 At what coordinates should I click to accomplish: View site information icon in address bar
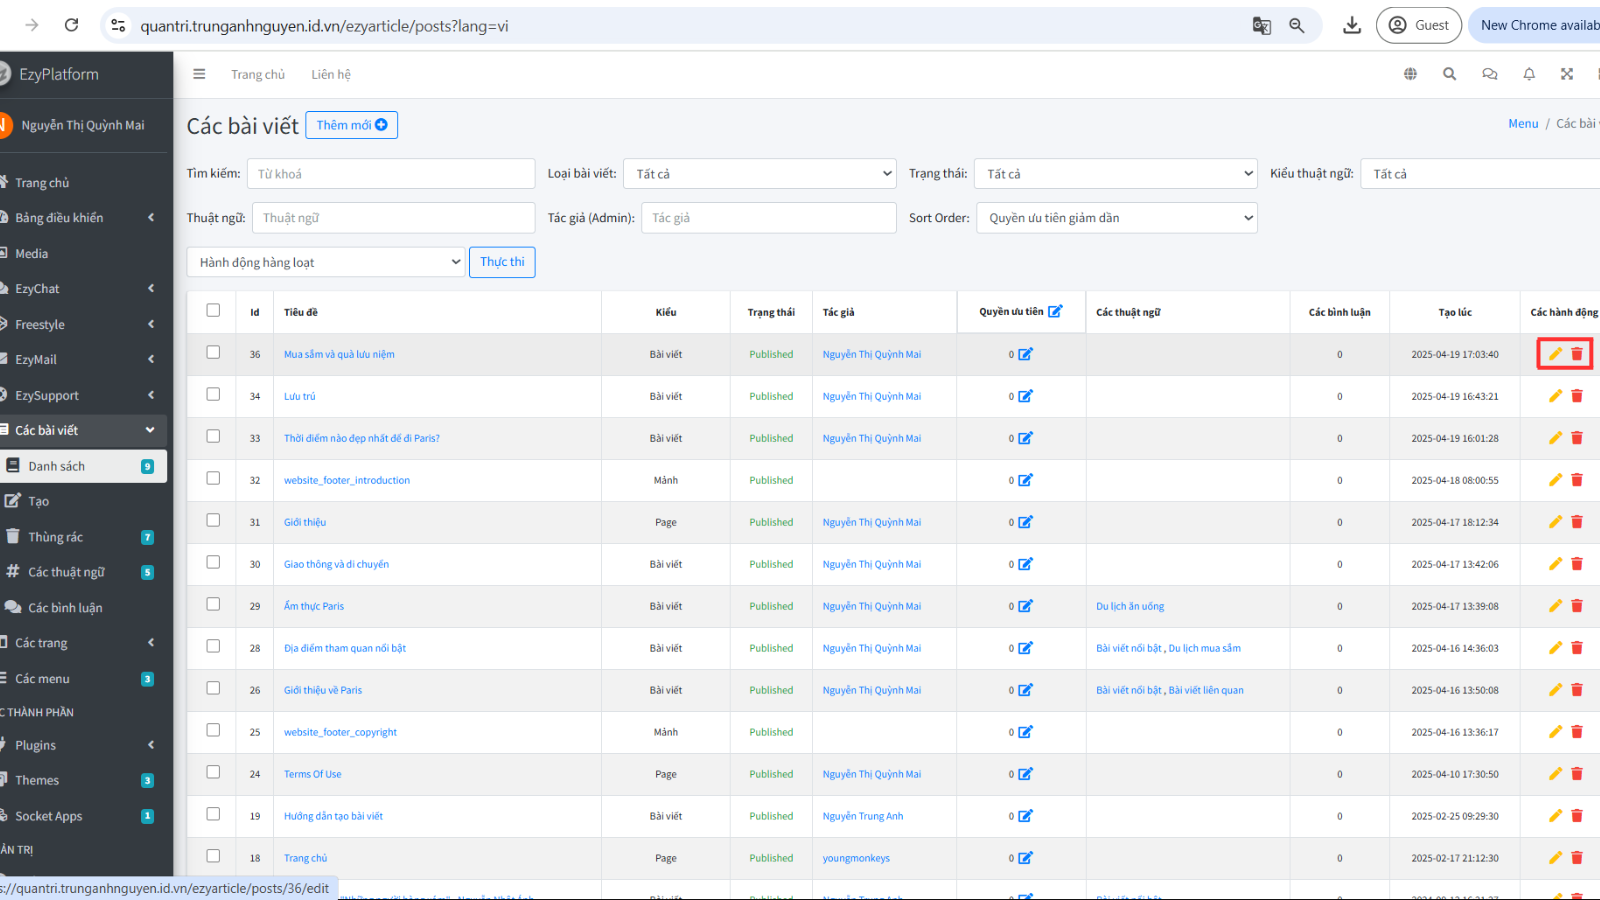(118, 26)
